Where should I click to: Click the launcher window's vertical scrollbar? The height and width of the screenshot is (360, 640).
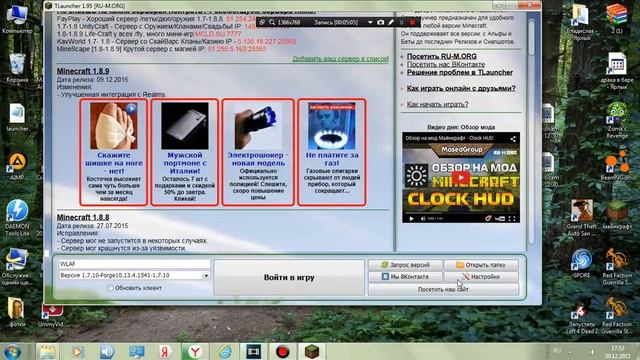531,131
